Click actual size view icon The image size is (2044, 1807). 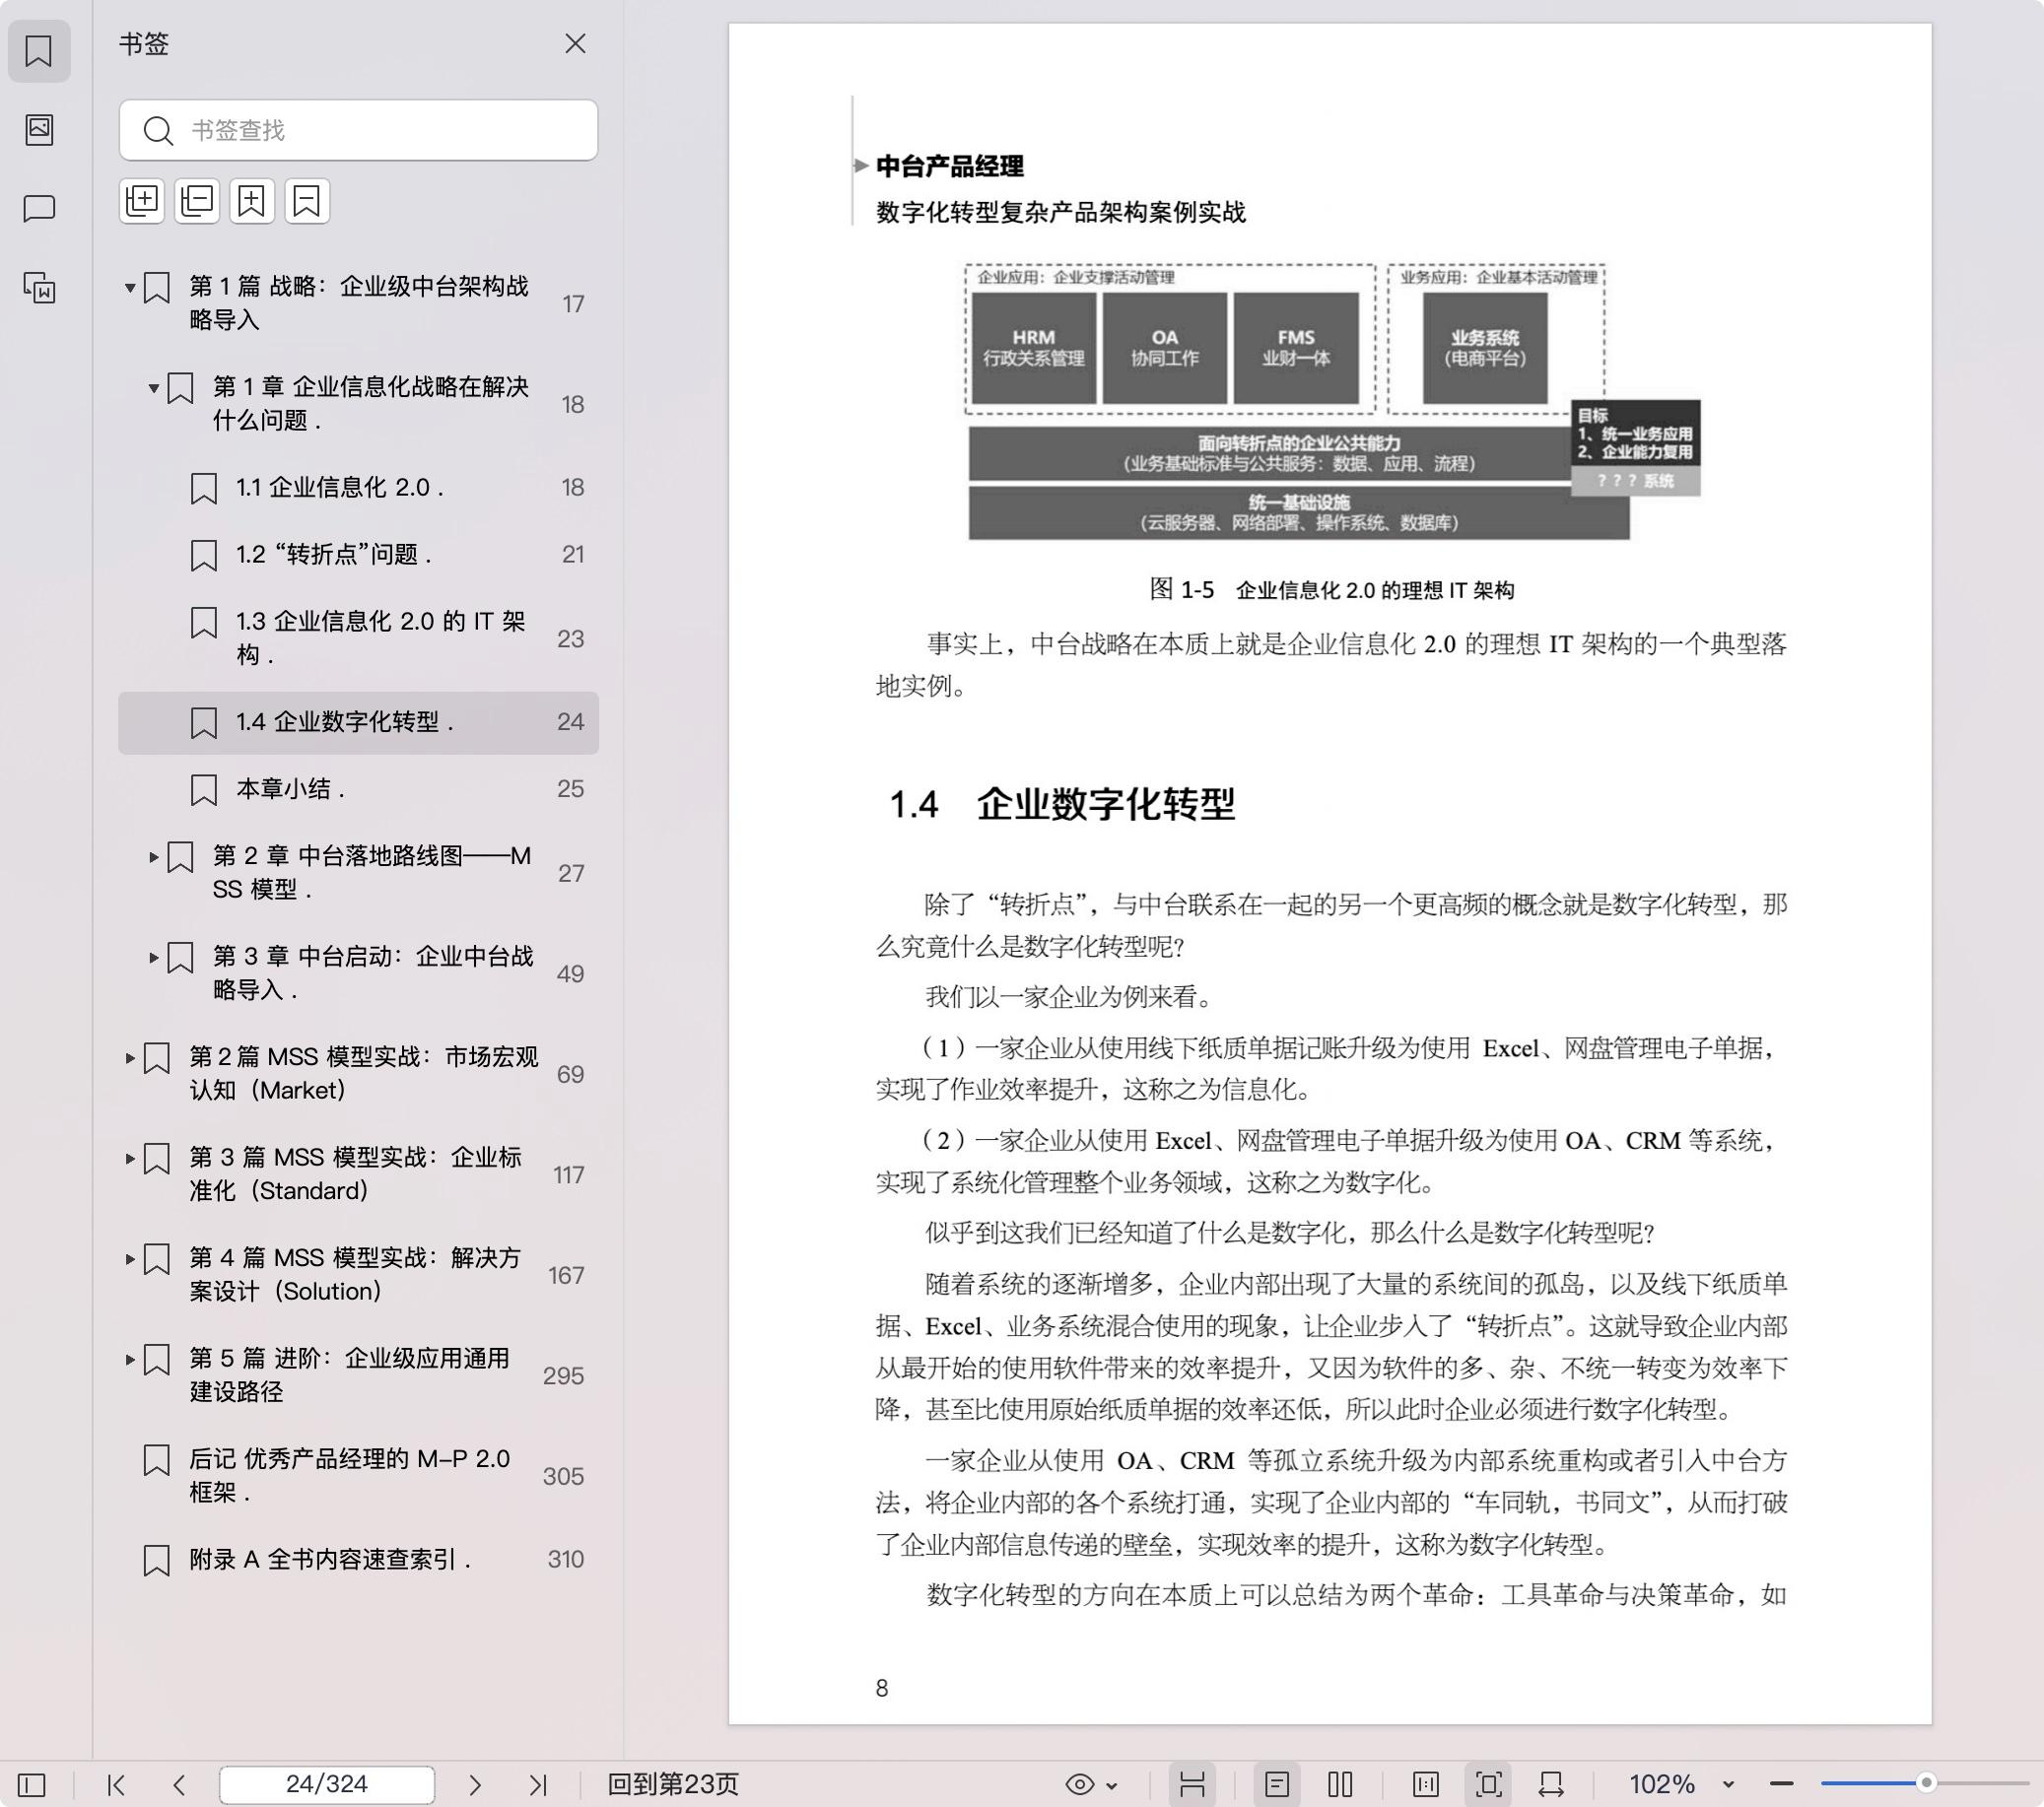click(1426, 1785)
